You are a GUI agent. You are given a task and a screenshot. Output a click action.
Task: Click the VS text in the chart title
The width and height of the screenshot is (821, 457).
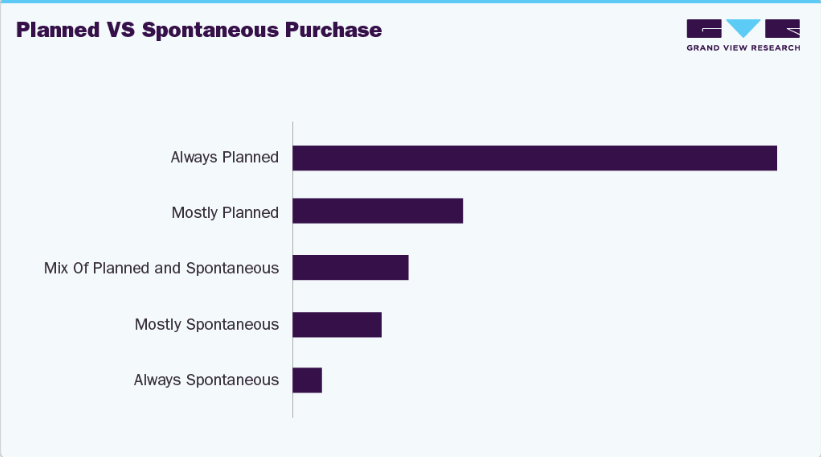pos(121,30)
